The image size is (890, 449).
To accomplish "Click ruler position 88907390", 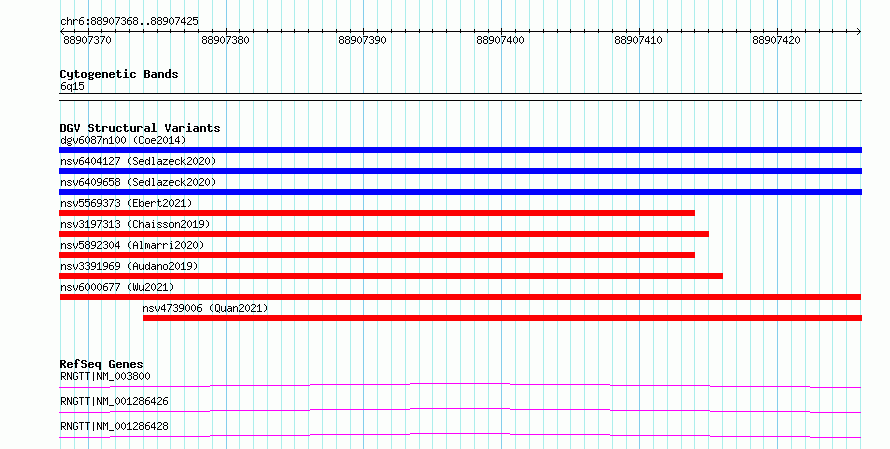I will coord(363,40).
